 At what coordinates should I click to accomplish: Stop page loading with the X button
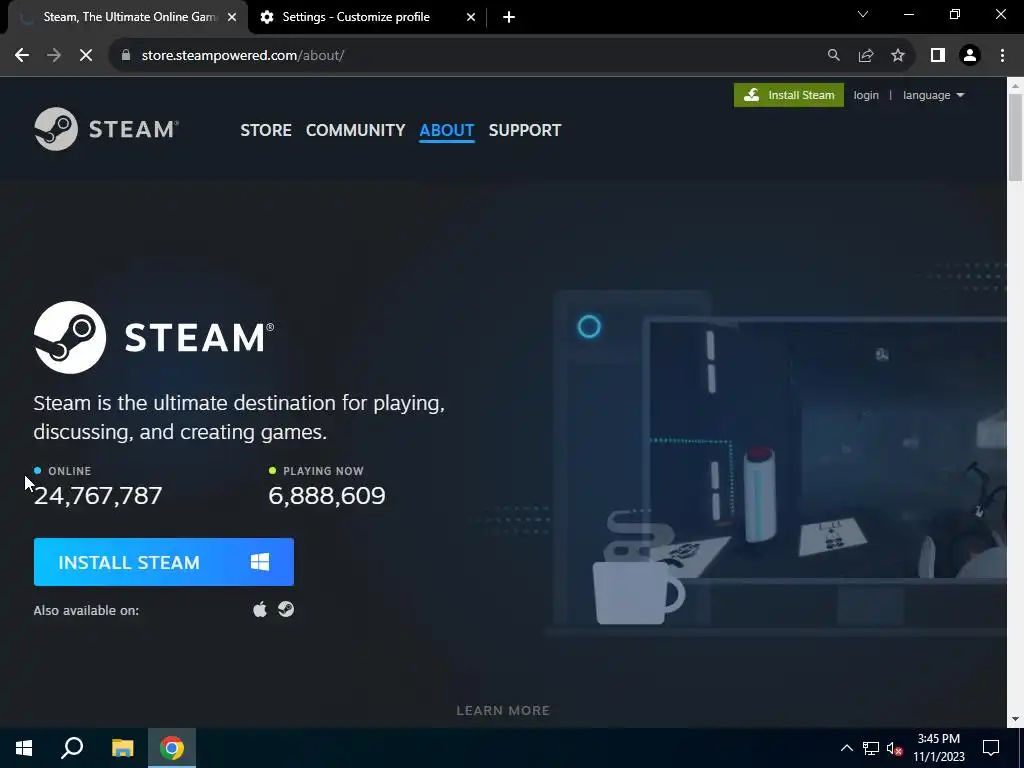[x=86, y=56]
